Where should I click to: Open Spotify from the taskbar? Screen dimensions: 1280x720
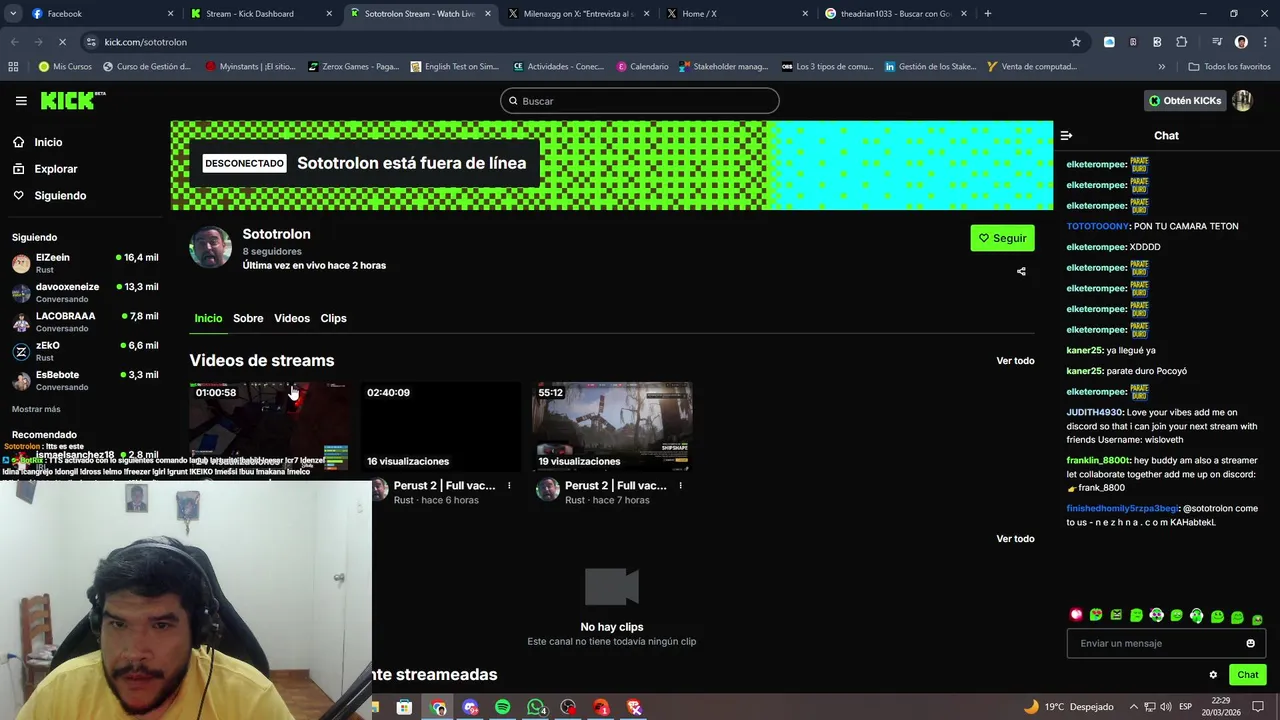[x=503, y=707]
